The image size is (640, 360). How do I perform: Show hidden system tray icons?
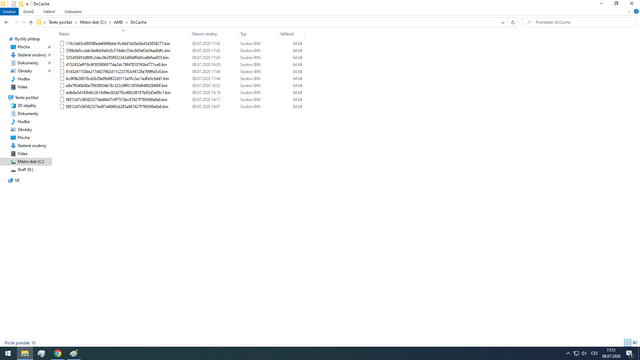(x=568, y=353)
